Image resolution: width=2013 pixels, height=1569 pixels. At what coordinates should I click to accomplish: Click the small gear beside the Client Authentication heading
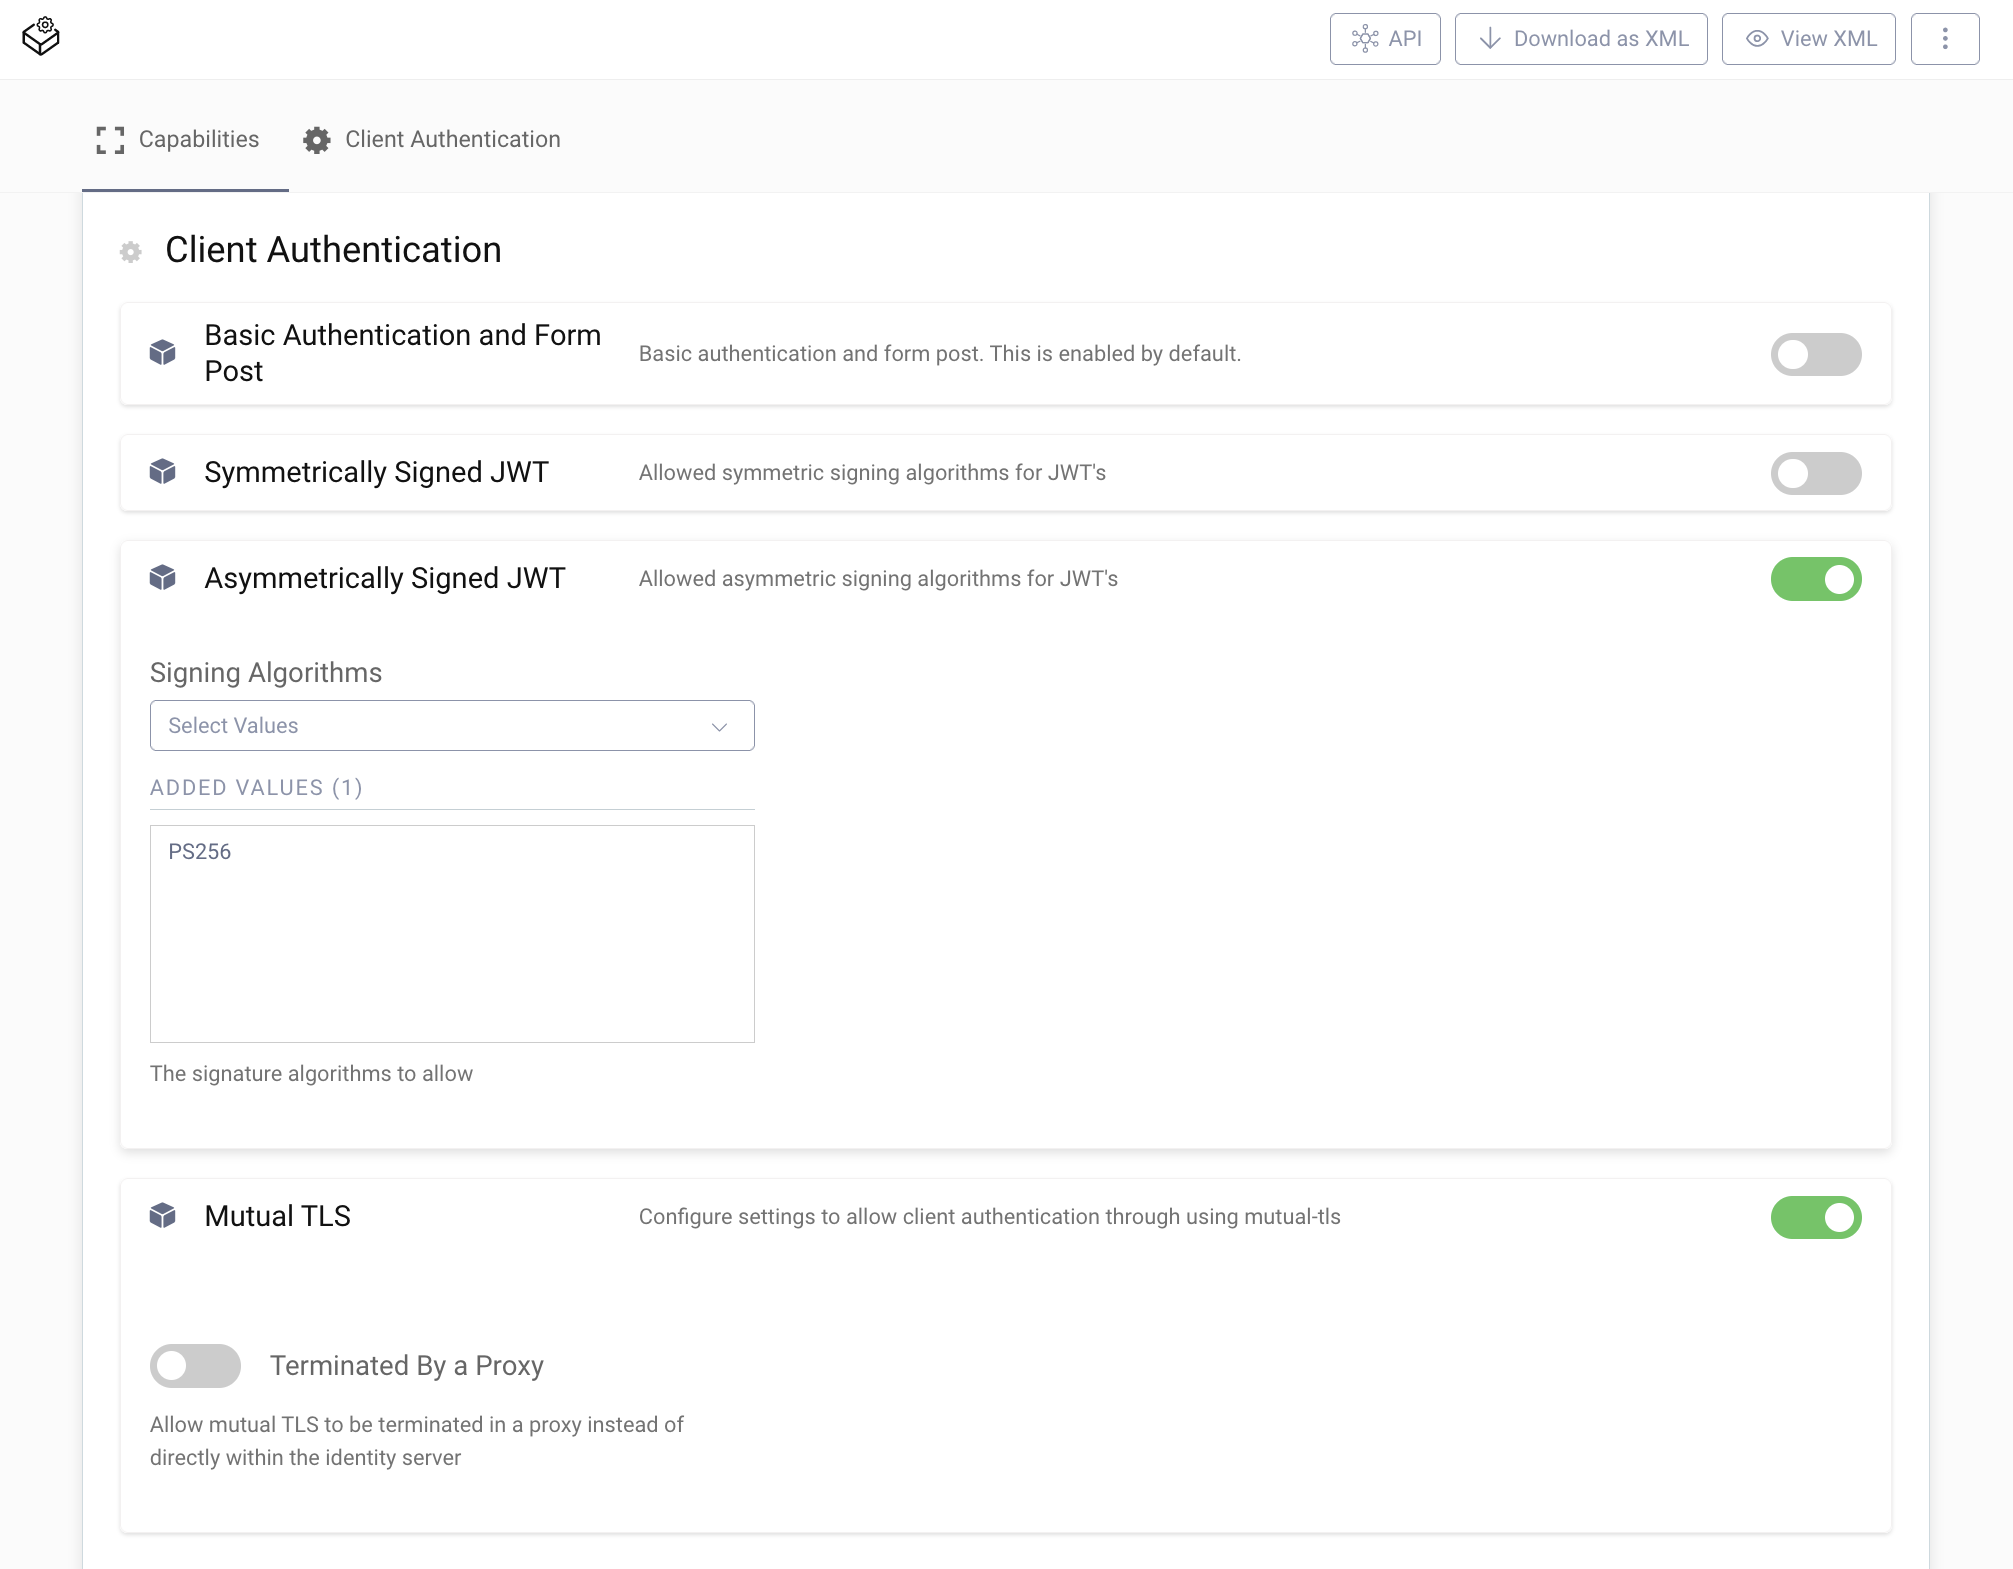(x=131, y=251)
